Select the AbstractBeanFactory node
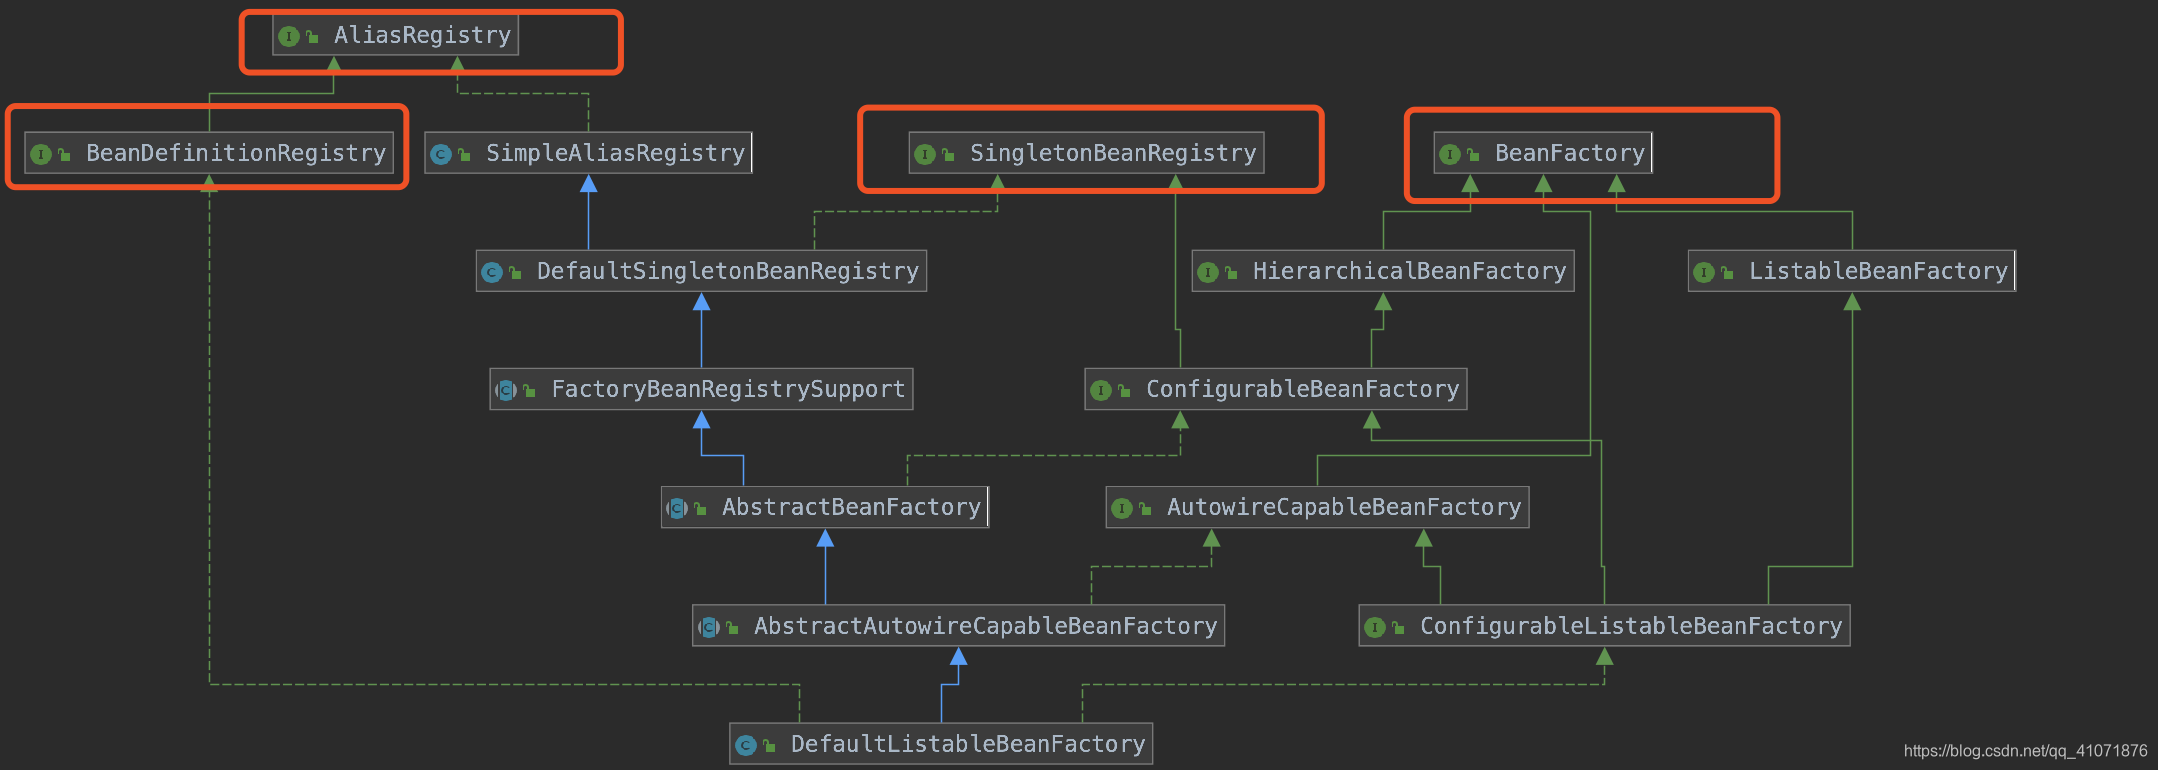This screenshot has height=770, width=2158. click(x=825, y=507)
